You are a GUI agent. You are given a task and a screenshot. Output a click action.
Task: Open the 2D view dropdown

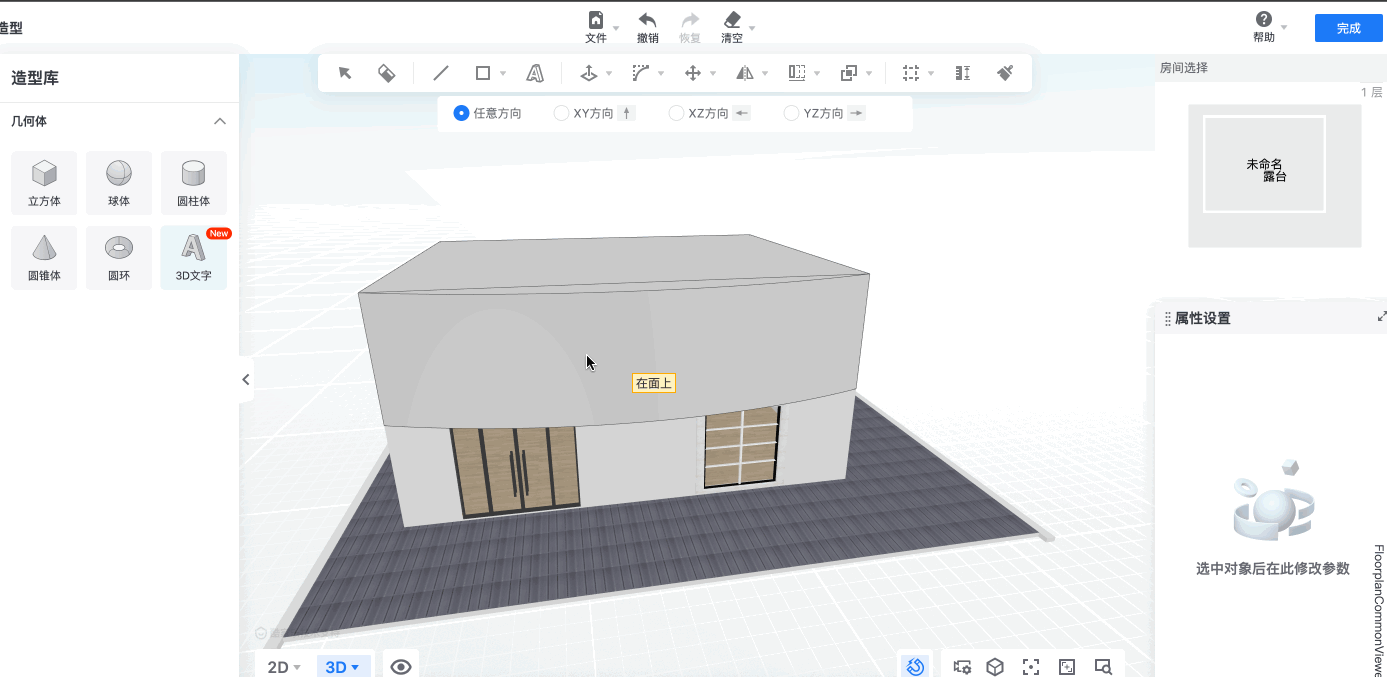coord(284,667)
